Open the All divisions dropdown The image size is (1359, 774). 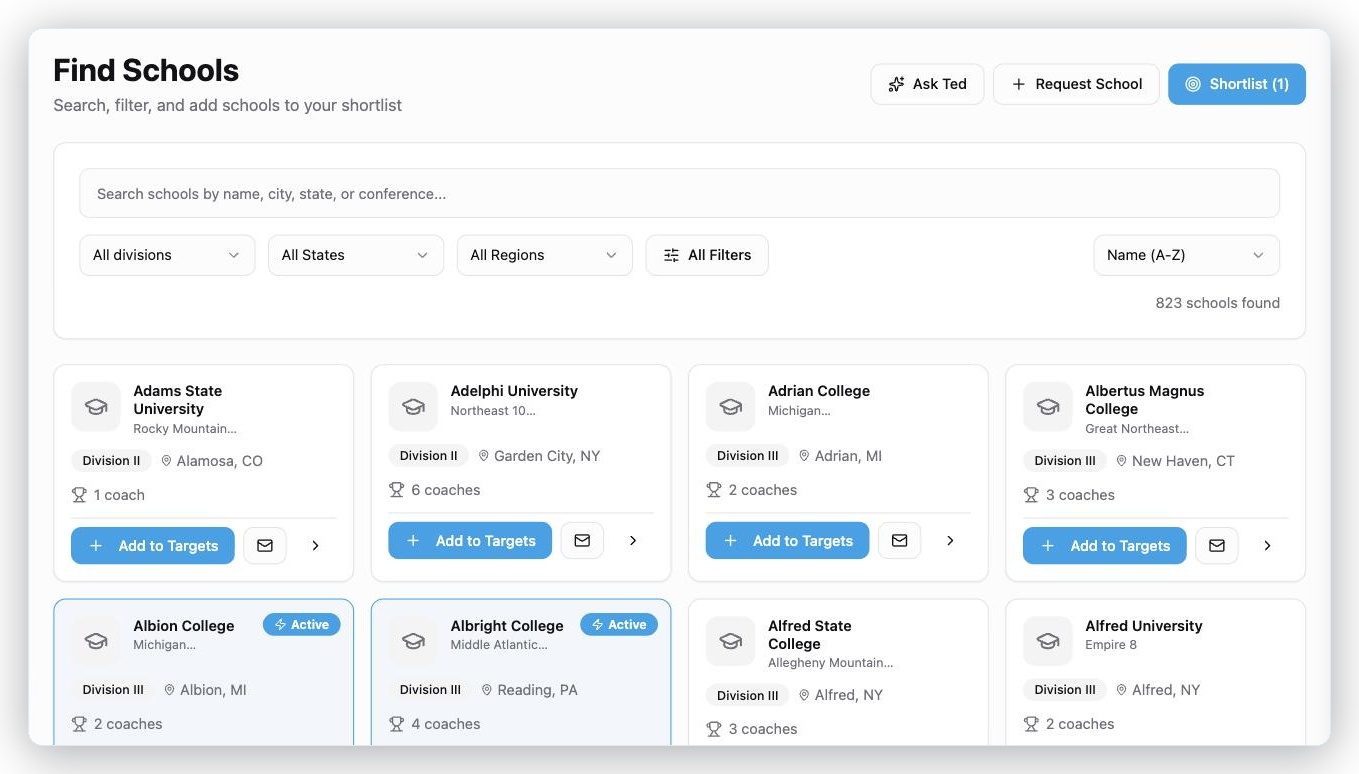click(x=167, y=255)
